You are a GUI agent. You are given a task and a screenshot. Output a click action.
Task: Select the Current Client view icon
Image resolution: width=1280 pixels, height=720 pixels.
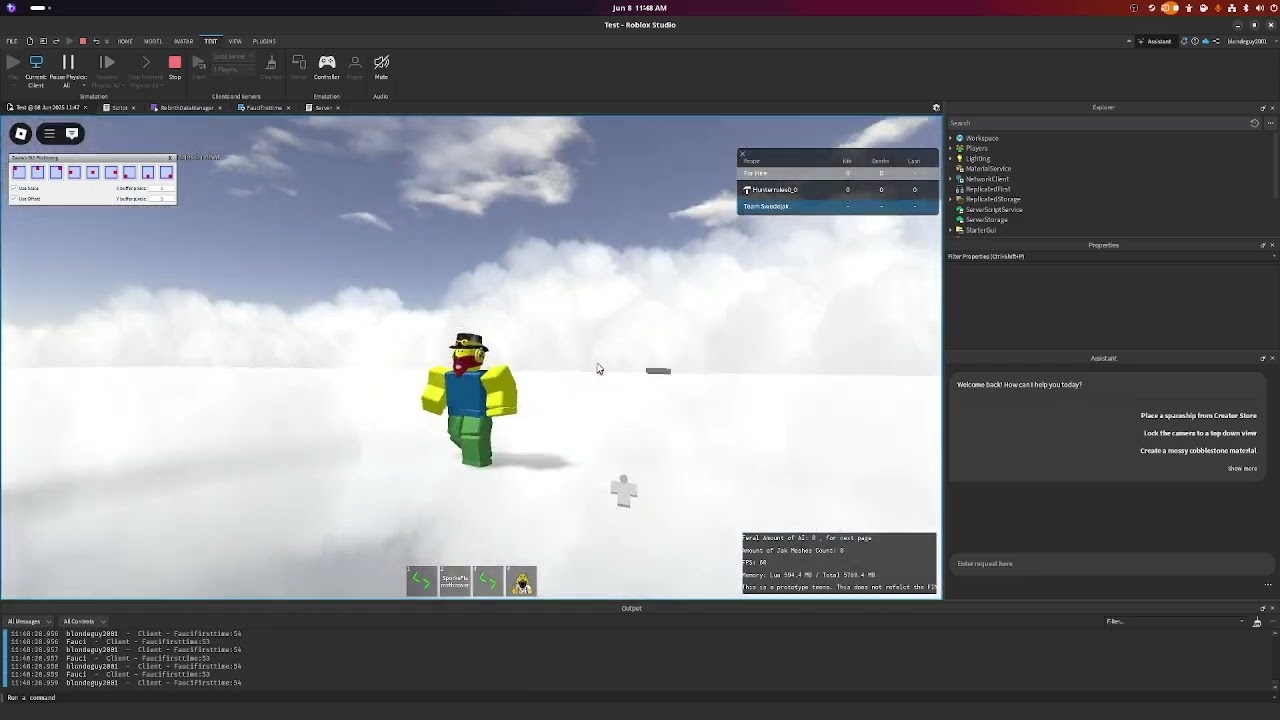tap(36, 63)
